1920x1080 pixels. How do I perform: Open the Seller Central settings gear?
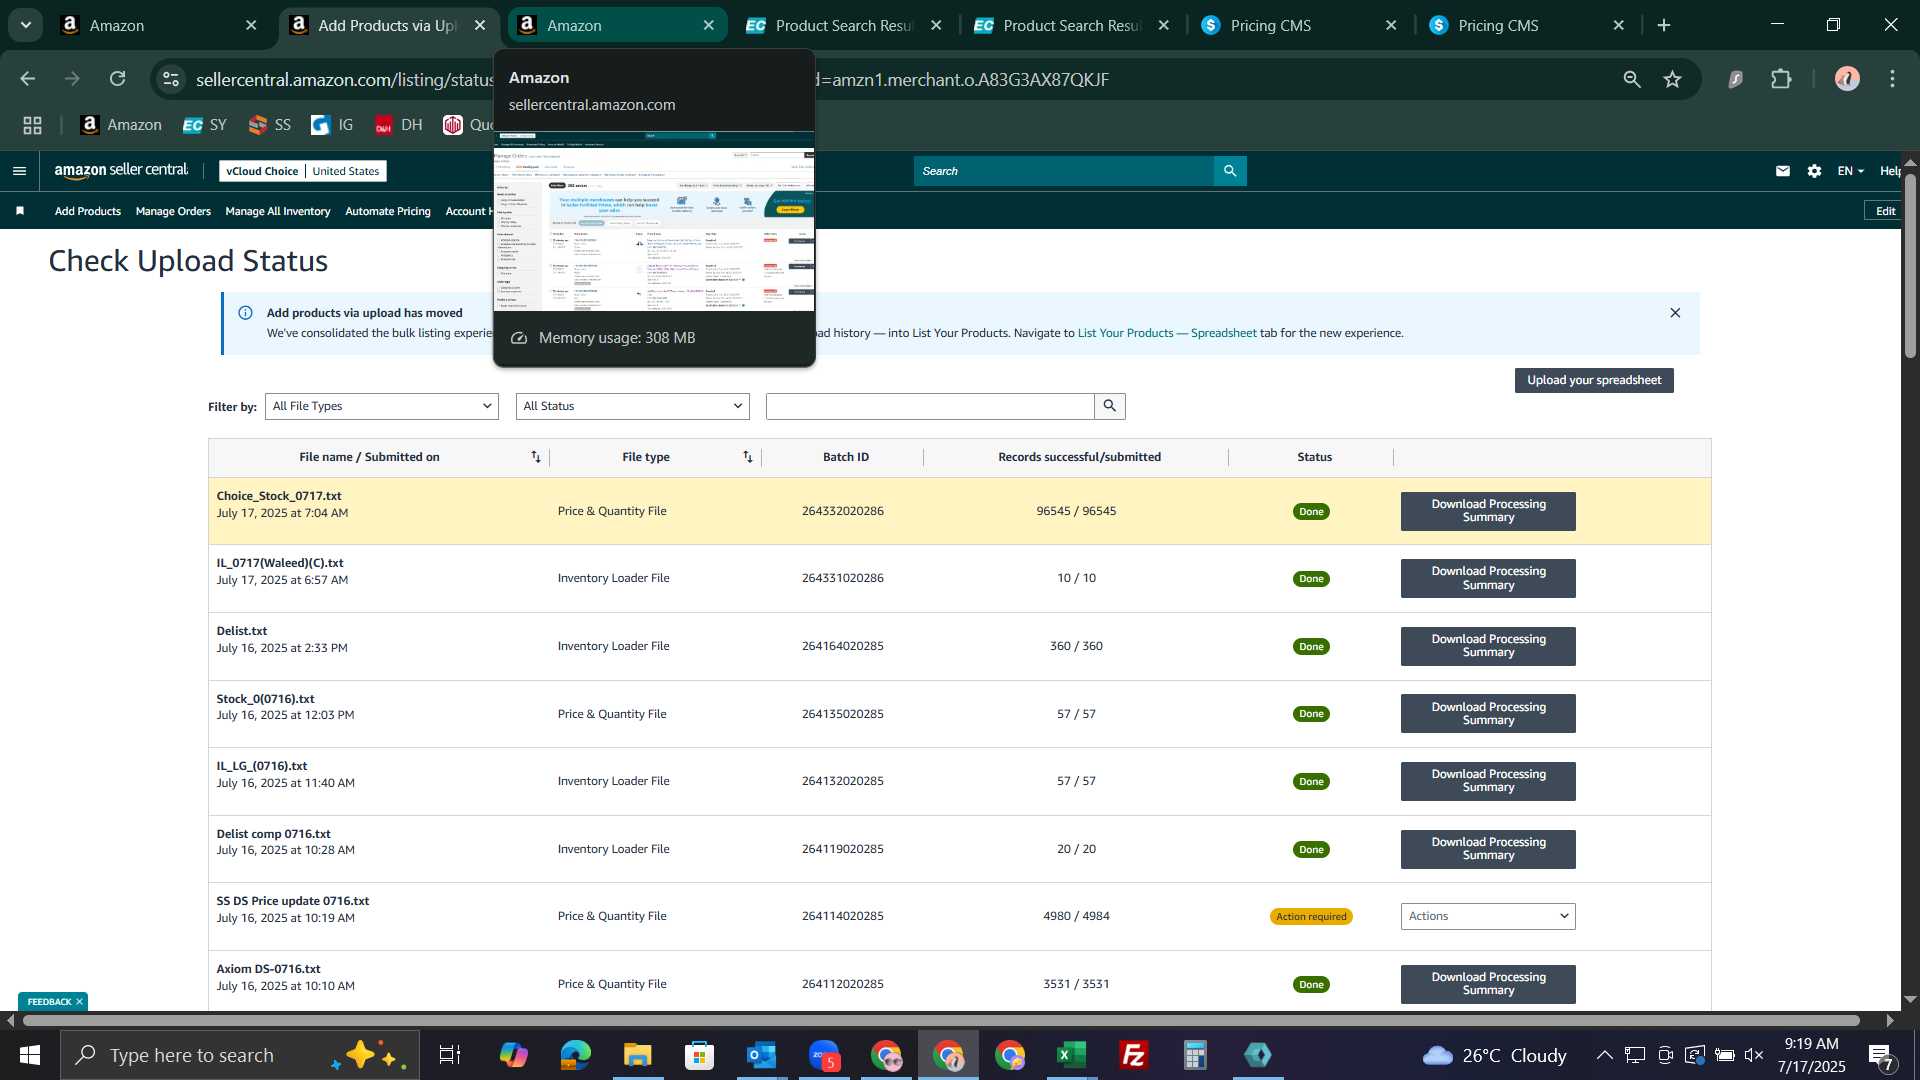1814,171
